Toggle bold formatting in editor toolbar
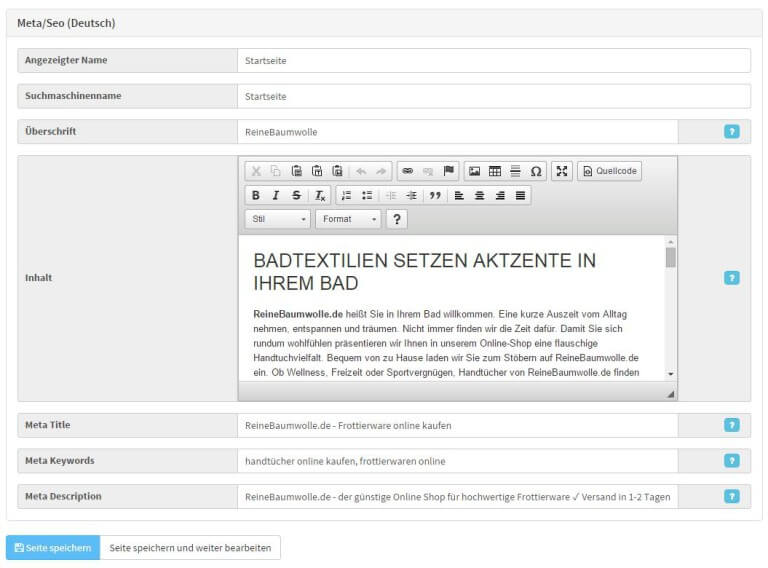Image resolution: width=768 pixels, height=568 pixels. 256,195
